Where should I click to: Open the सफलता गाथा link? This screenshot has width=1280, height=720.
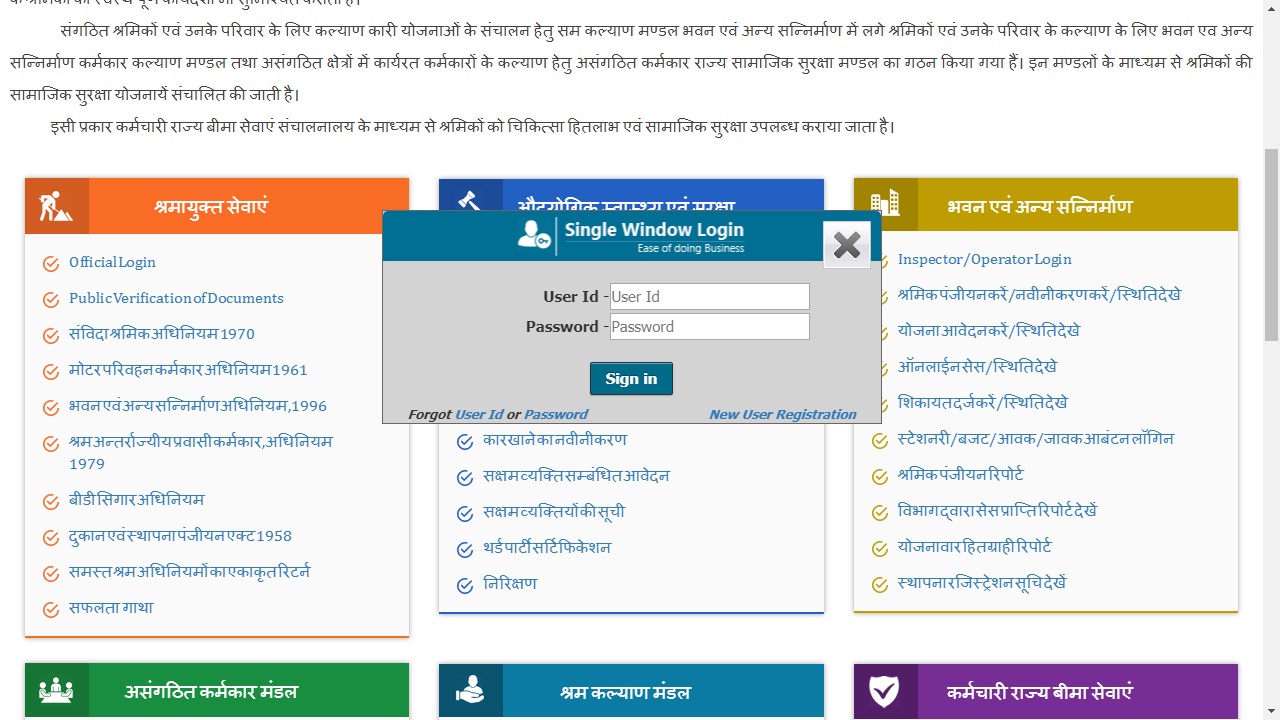111,608
